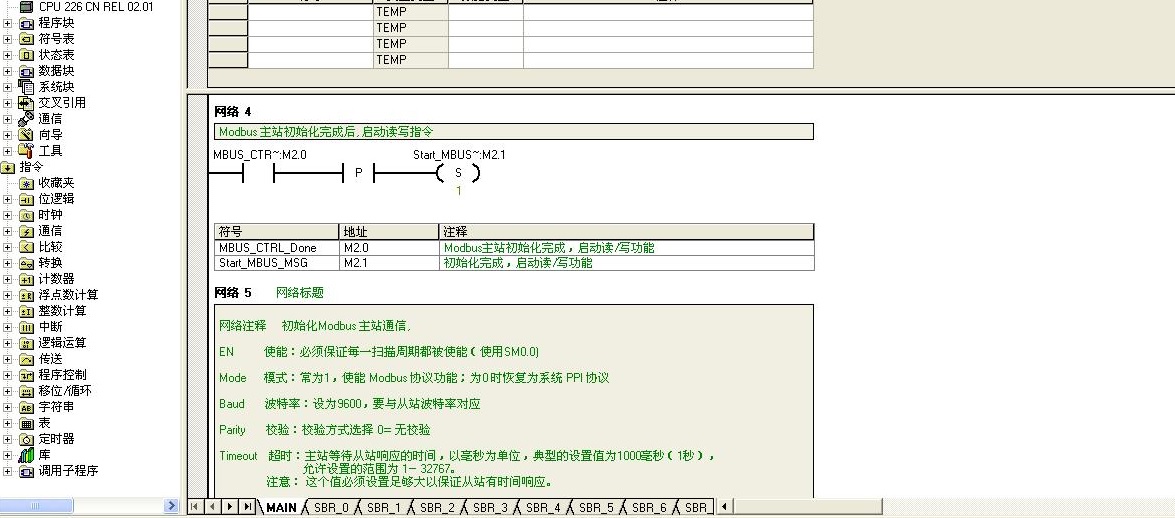Screen dimensions: 1175x518
Task: Expand the 表 table instructions folder
Action: (7, 423)
